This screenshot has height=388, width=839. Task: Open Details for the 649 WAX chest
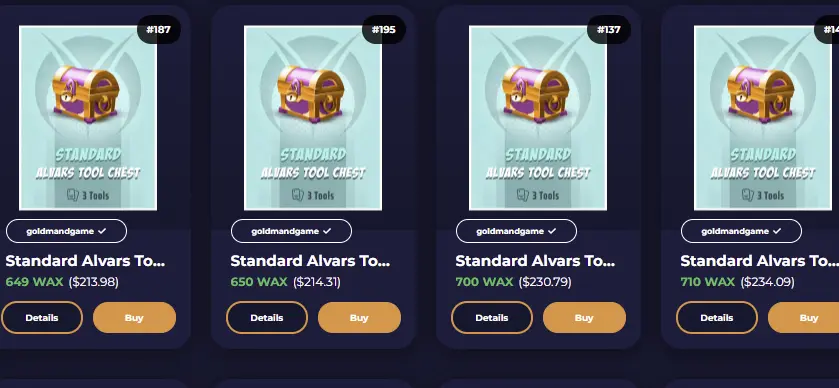tap(42, 318)
